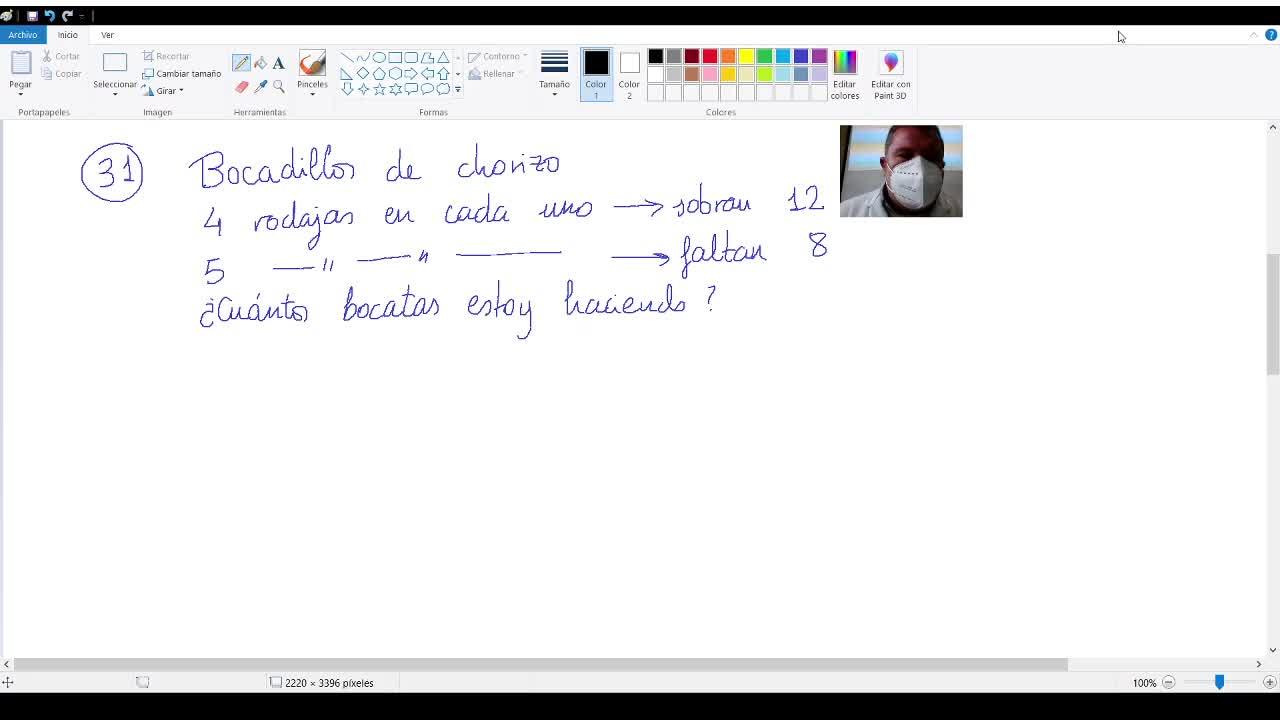The height and width of the screenshot is (720, 1280).
Task: Select the Fill with color bucket tool
Action: (x=260, y=63)
